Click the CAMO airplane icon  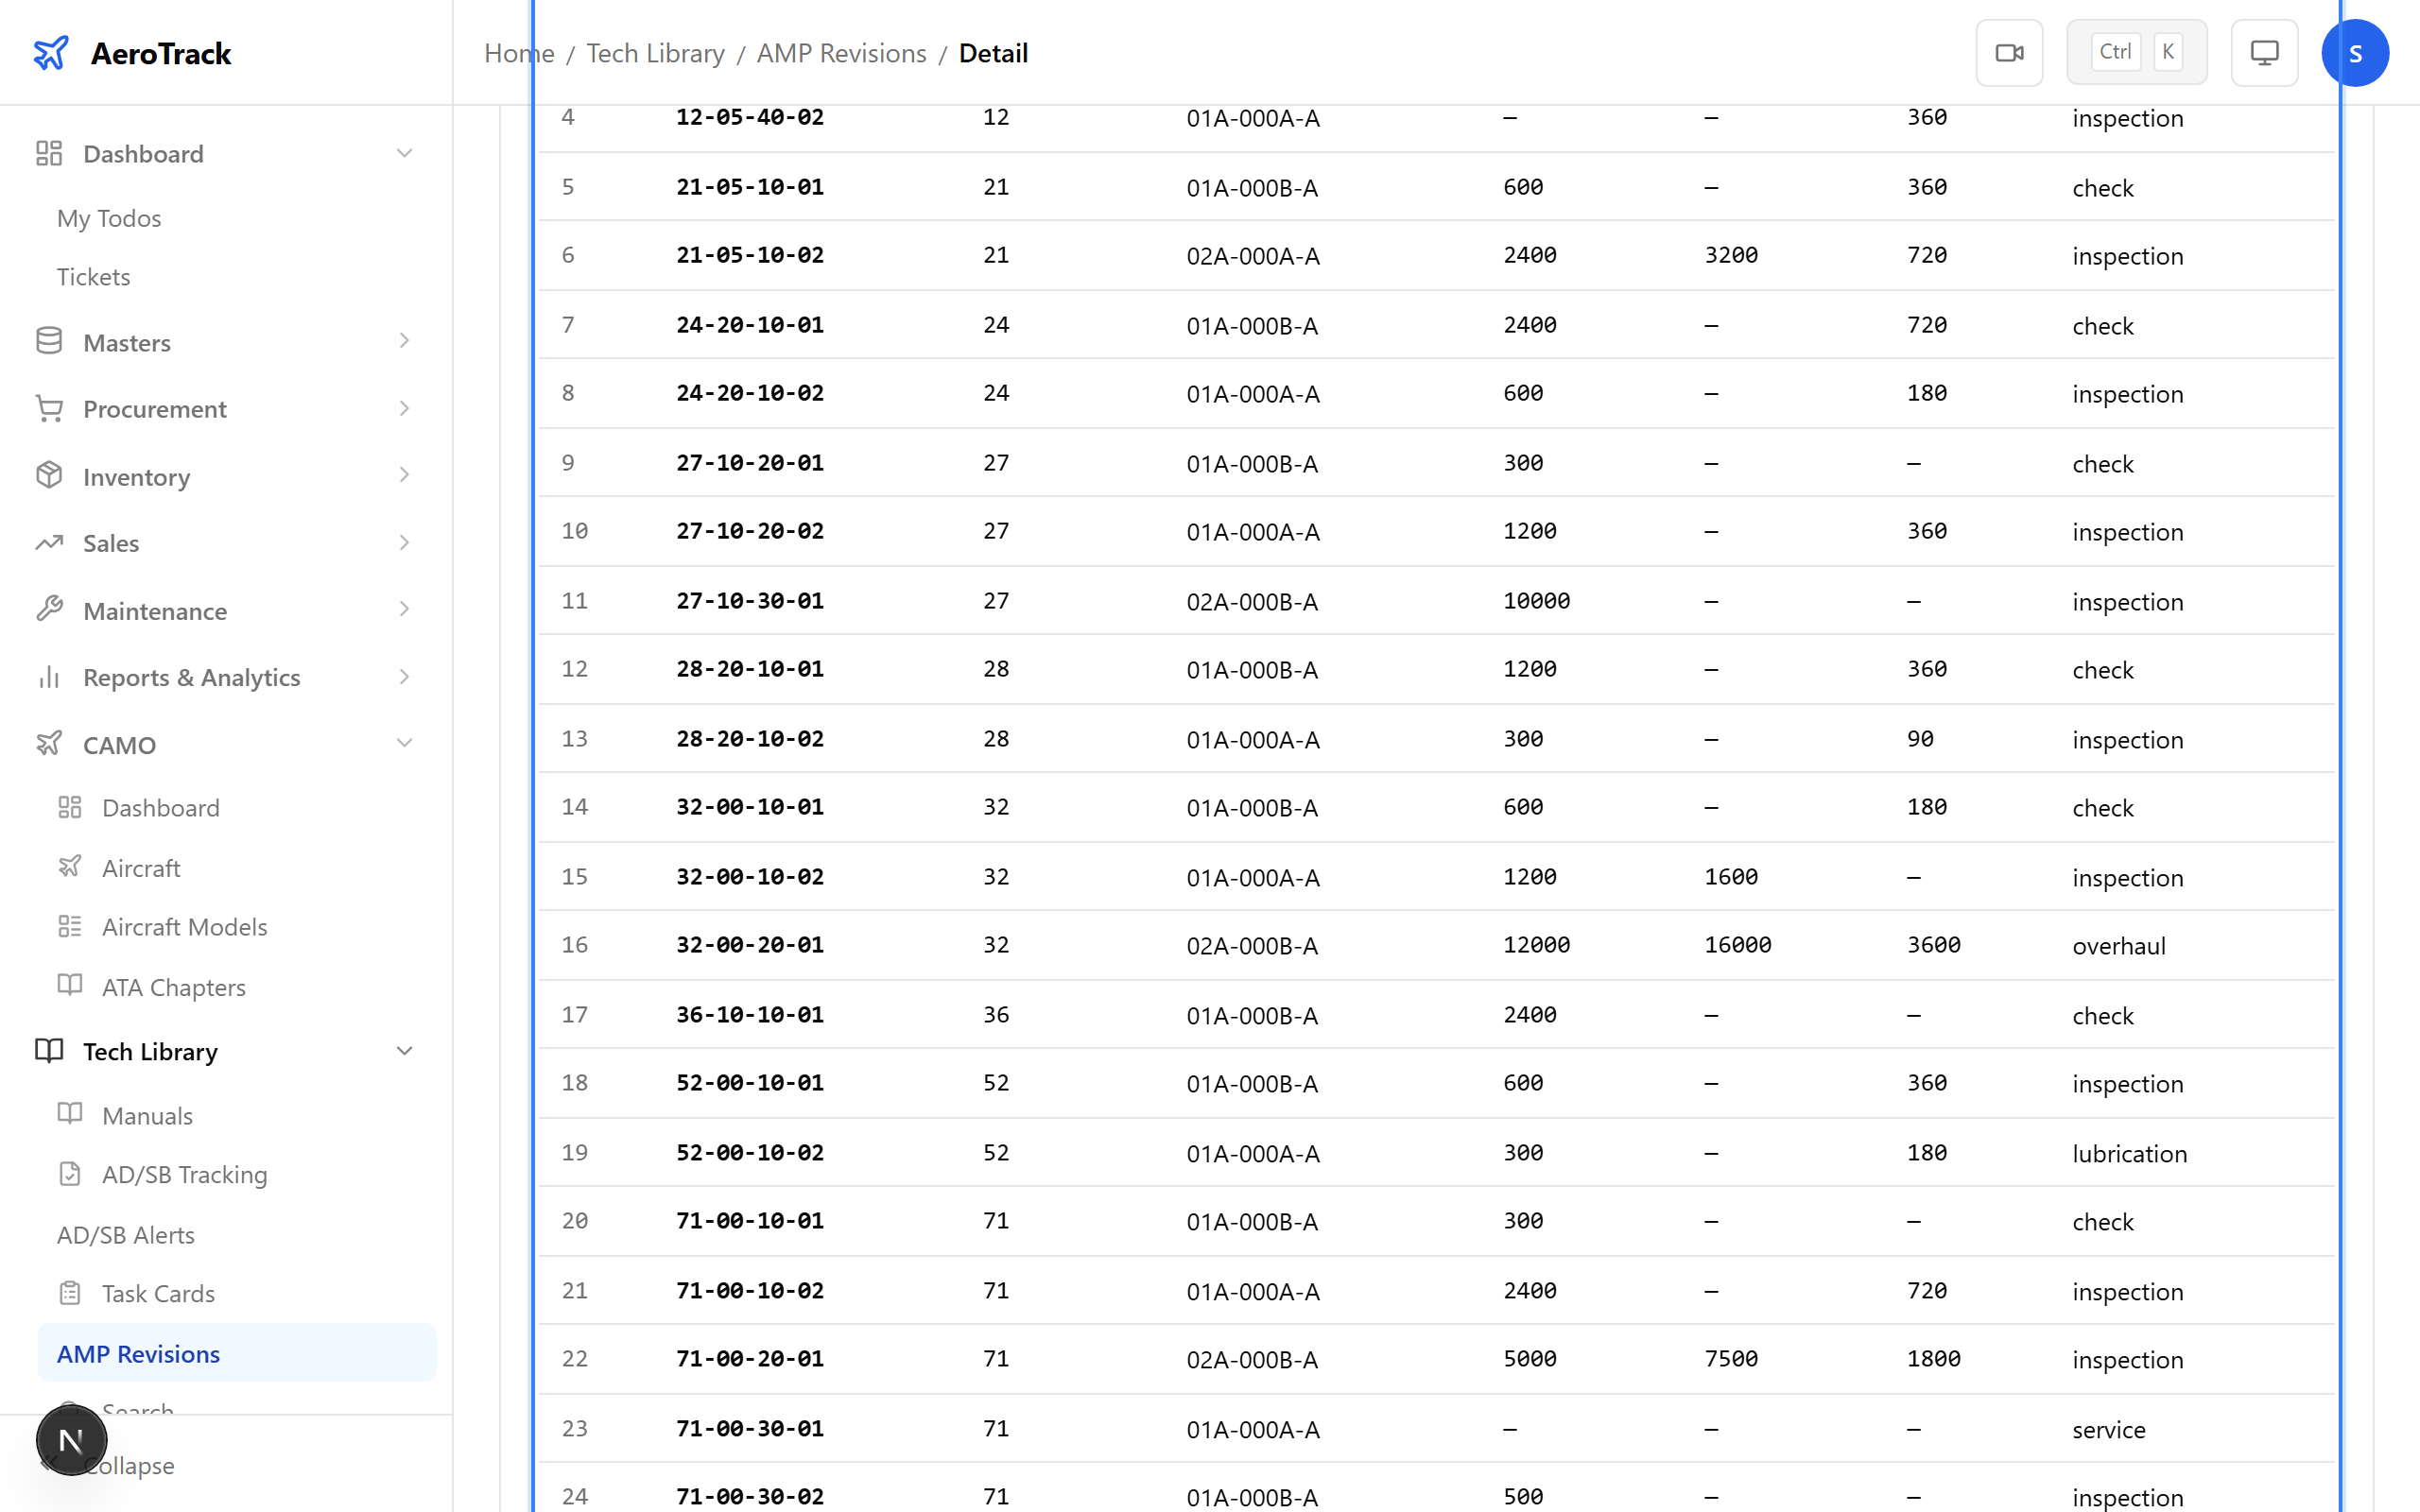pos(49,744)
